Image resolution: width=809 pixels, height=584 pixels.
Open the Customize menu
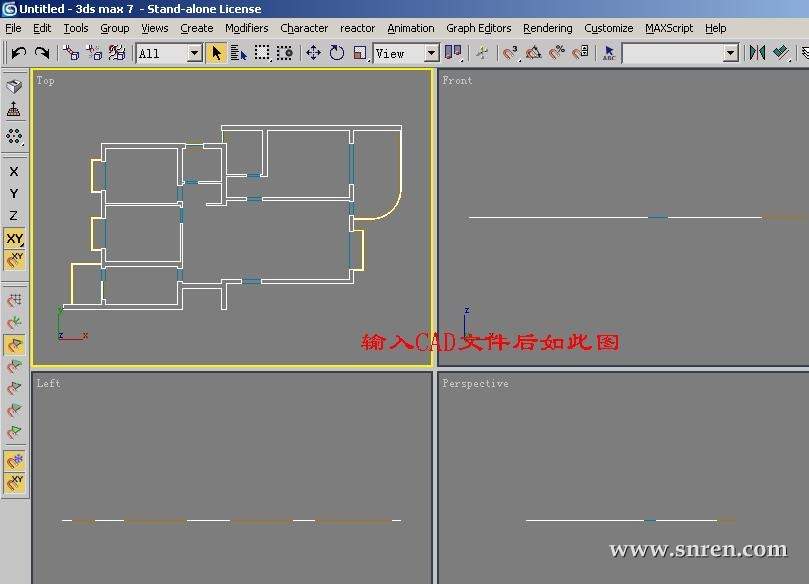(609, 28)
